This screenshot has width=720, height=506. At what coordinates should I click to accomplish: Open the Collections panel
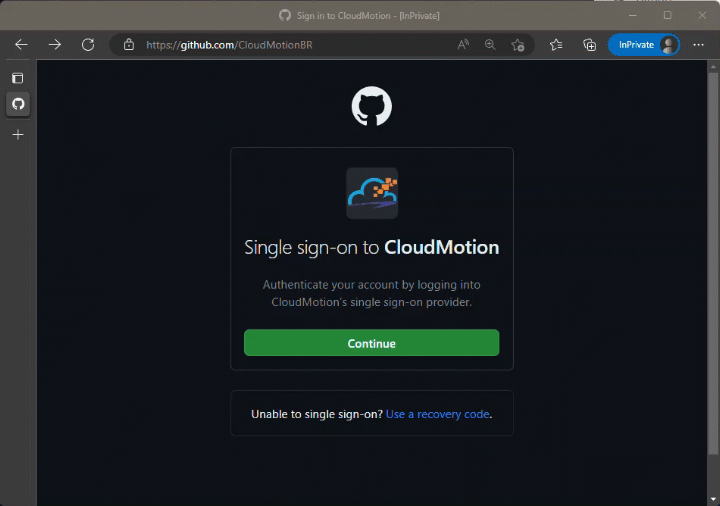pos(589,45)
